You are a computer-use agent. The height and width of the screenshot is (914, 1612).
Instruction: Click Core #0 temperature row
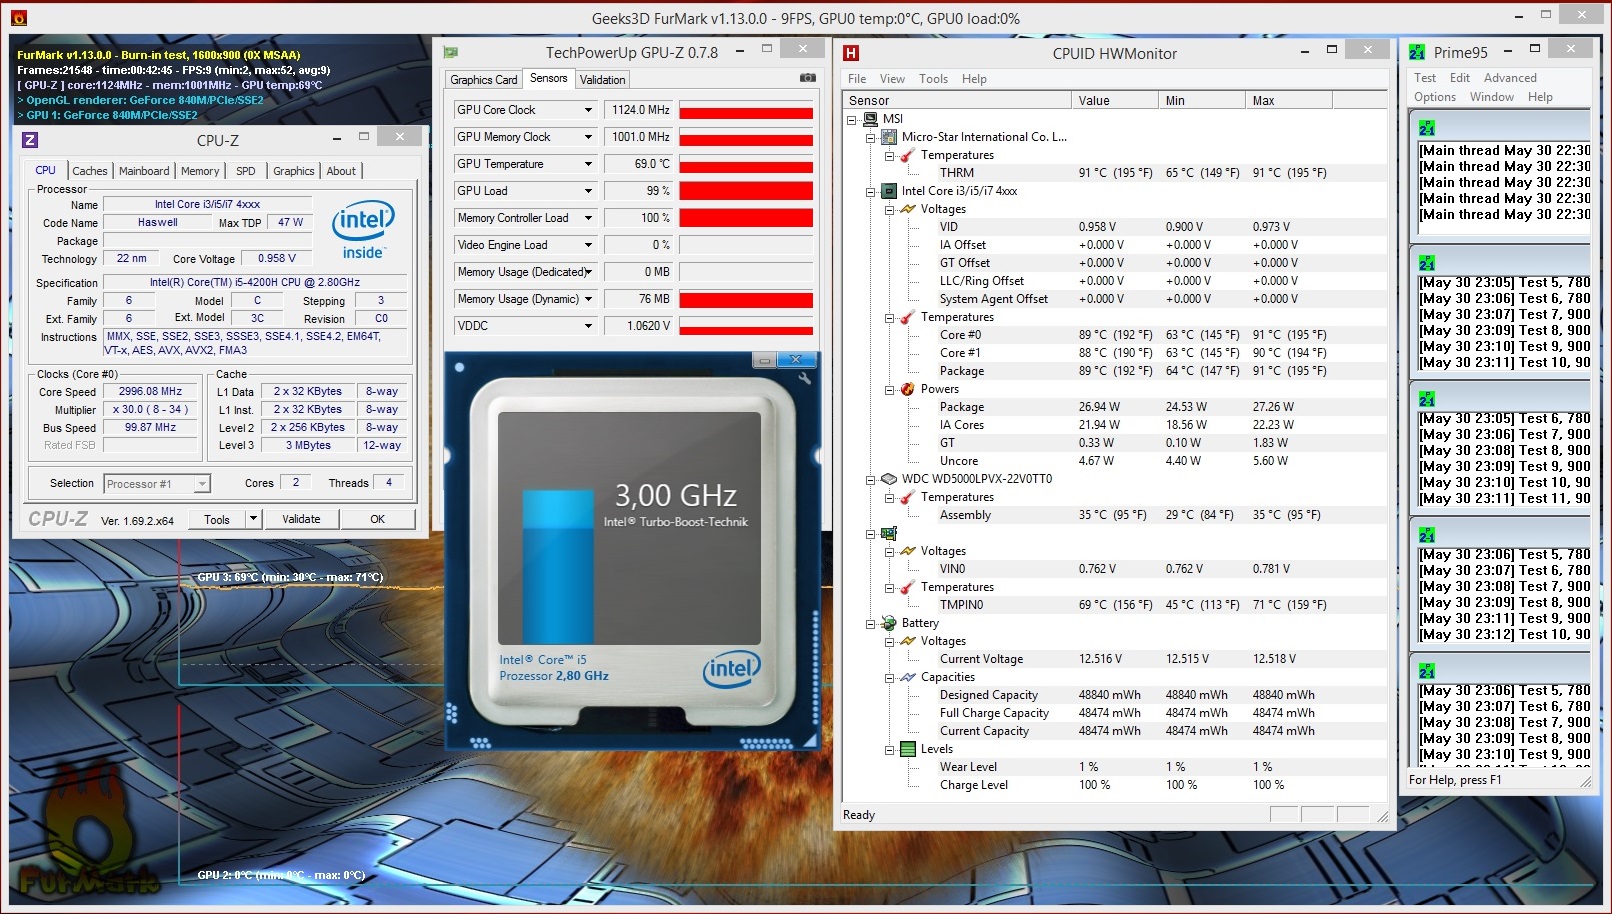click(x=1115, y=335)
